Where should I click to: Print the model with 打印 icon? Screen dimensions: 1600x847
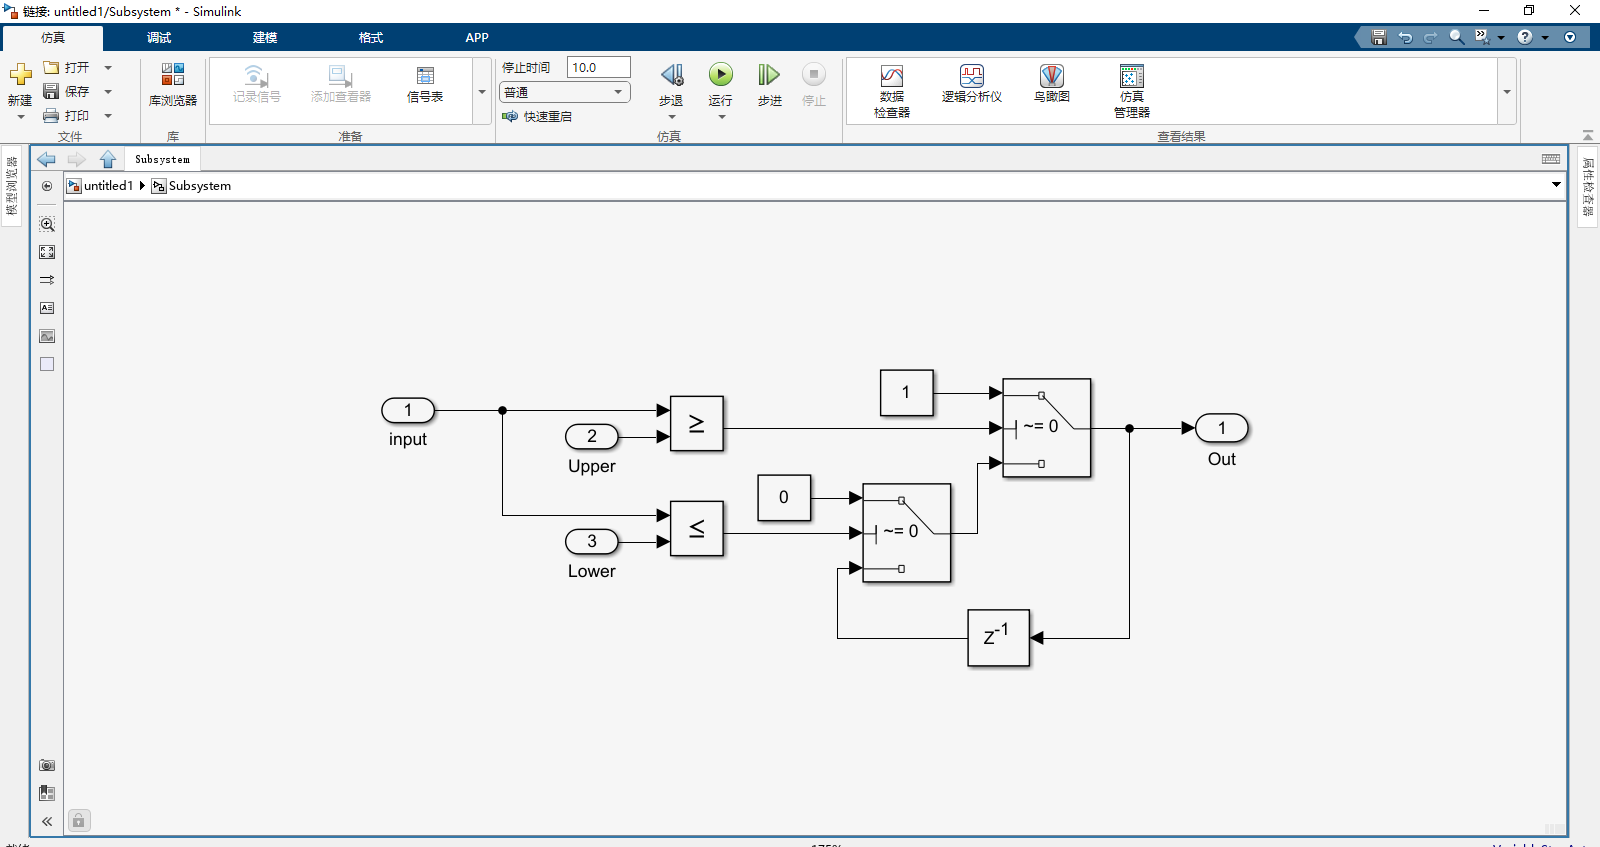tap(51, 116)
